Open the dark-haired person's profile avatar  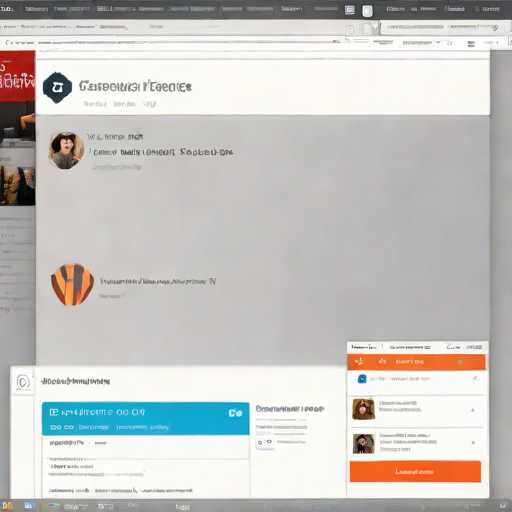click(x=66, y=150)
